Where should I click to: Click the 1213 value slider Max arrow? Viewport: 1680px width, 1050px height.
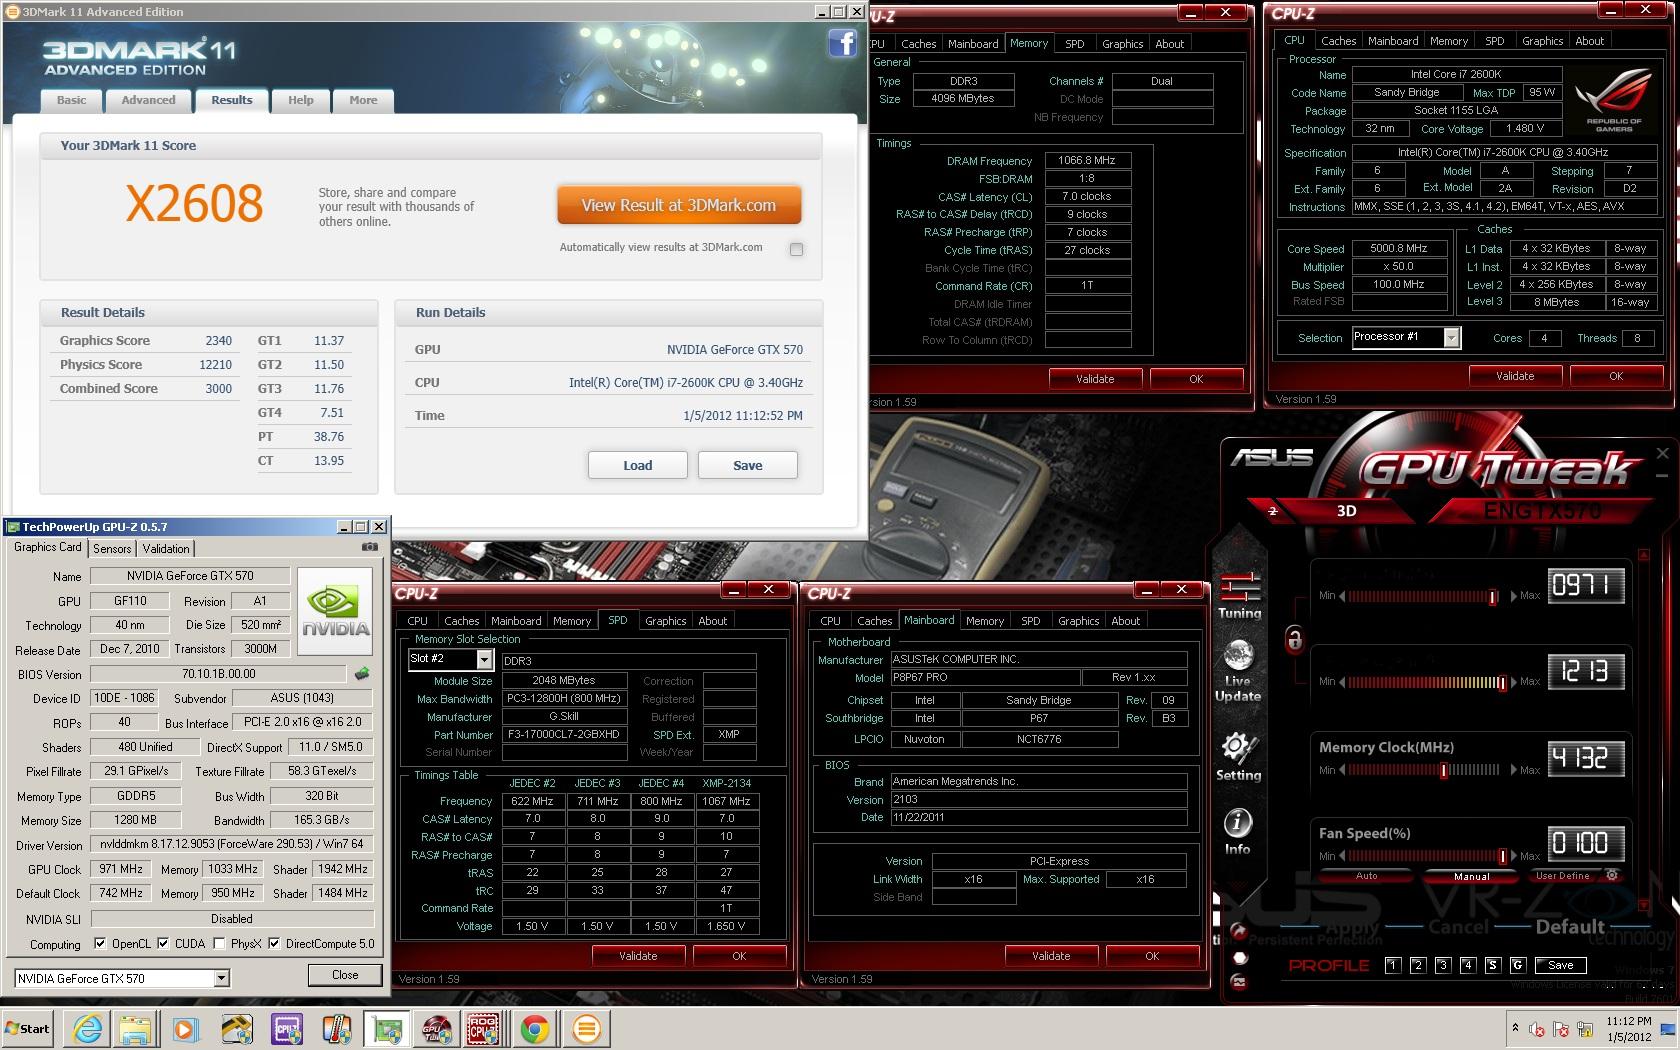(1514, 682)
